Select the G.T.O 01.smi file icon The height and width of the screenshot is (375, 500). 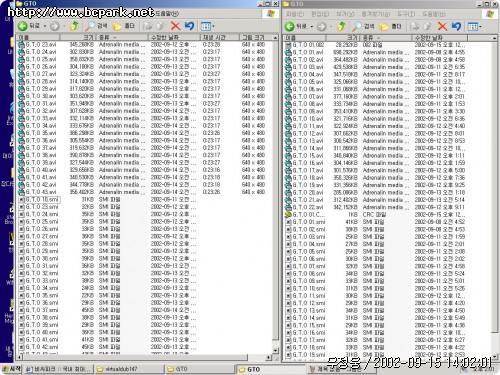pyautogui.click(x=288, y=222)
